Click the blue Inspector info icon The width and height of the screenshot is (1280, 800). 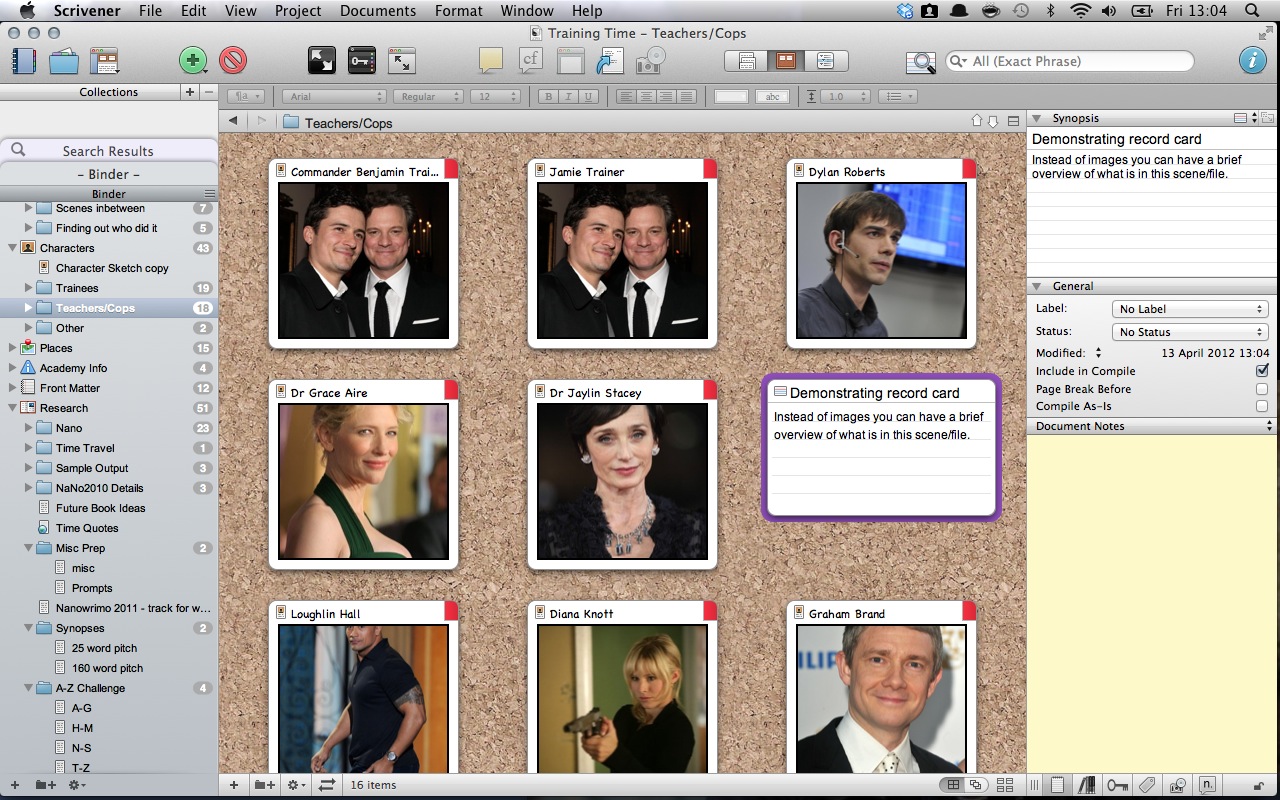pyautogui.click(x=1252, y=61)
